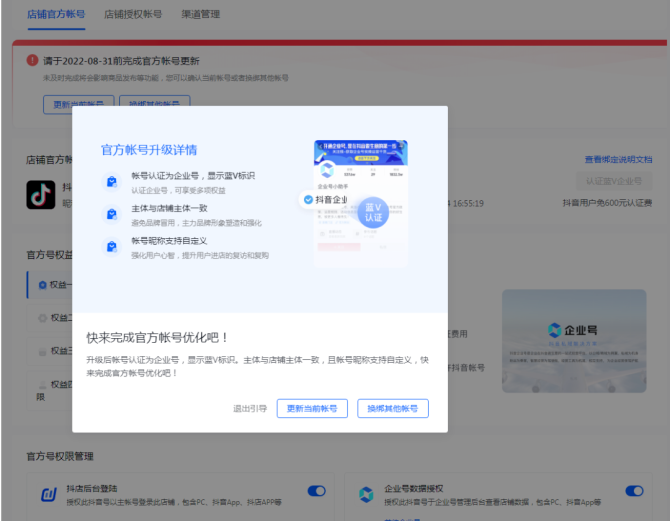Click the 认证蓝V企业号 button
This screenshot has height=521, width=670.
[614, 181]
